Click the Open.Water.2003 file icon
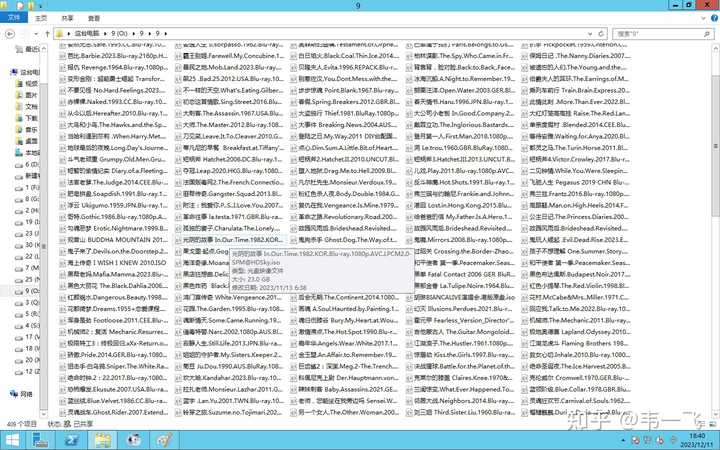The height and width of the screenshot is (450, 720). click(409, 90)
